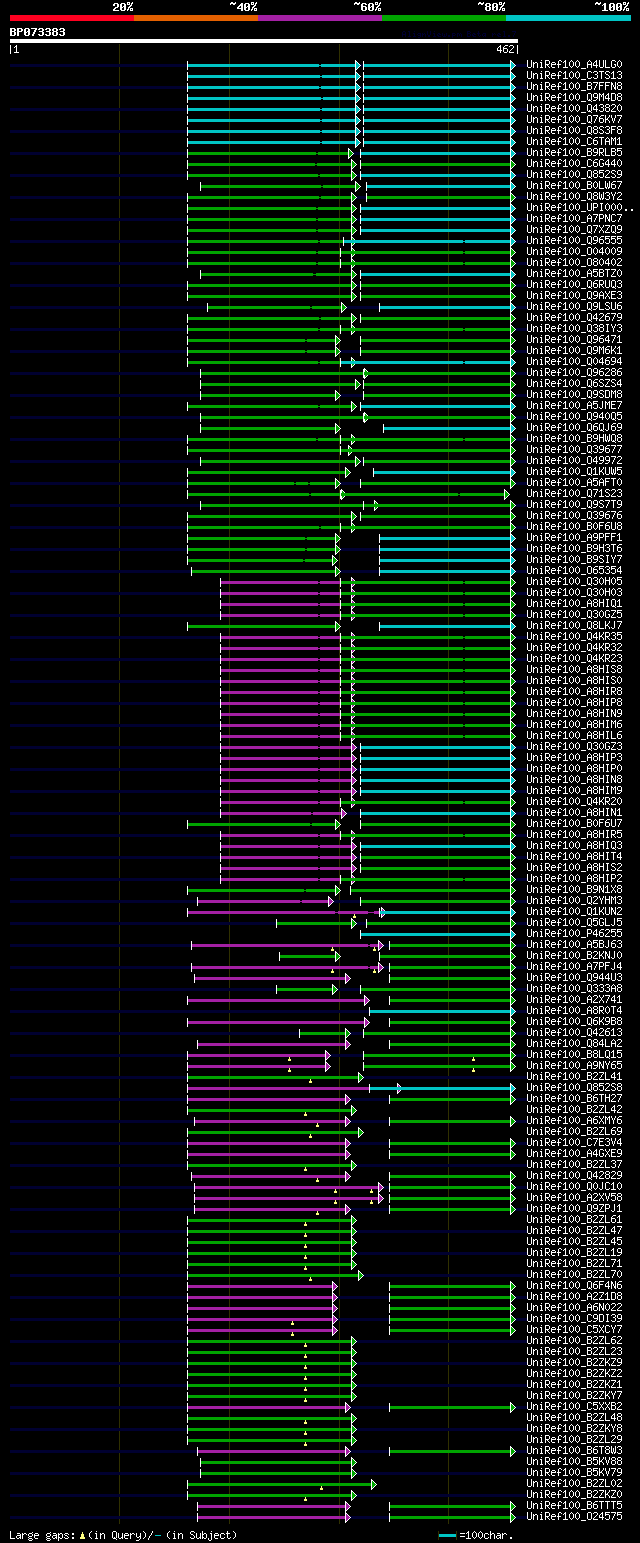Select the UniRef100_B2ZKZ9 label
Viewport: 640px width, 1543px height.
574,1362
